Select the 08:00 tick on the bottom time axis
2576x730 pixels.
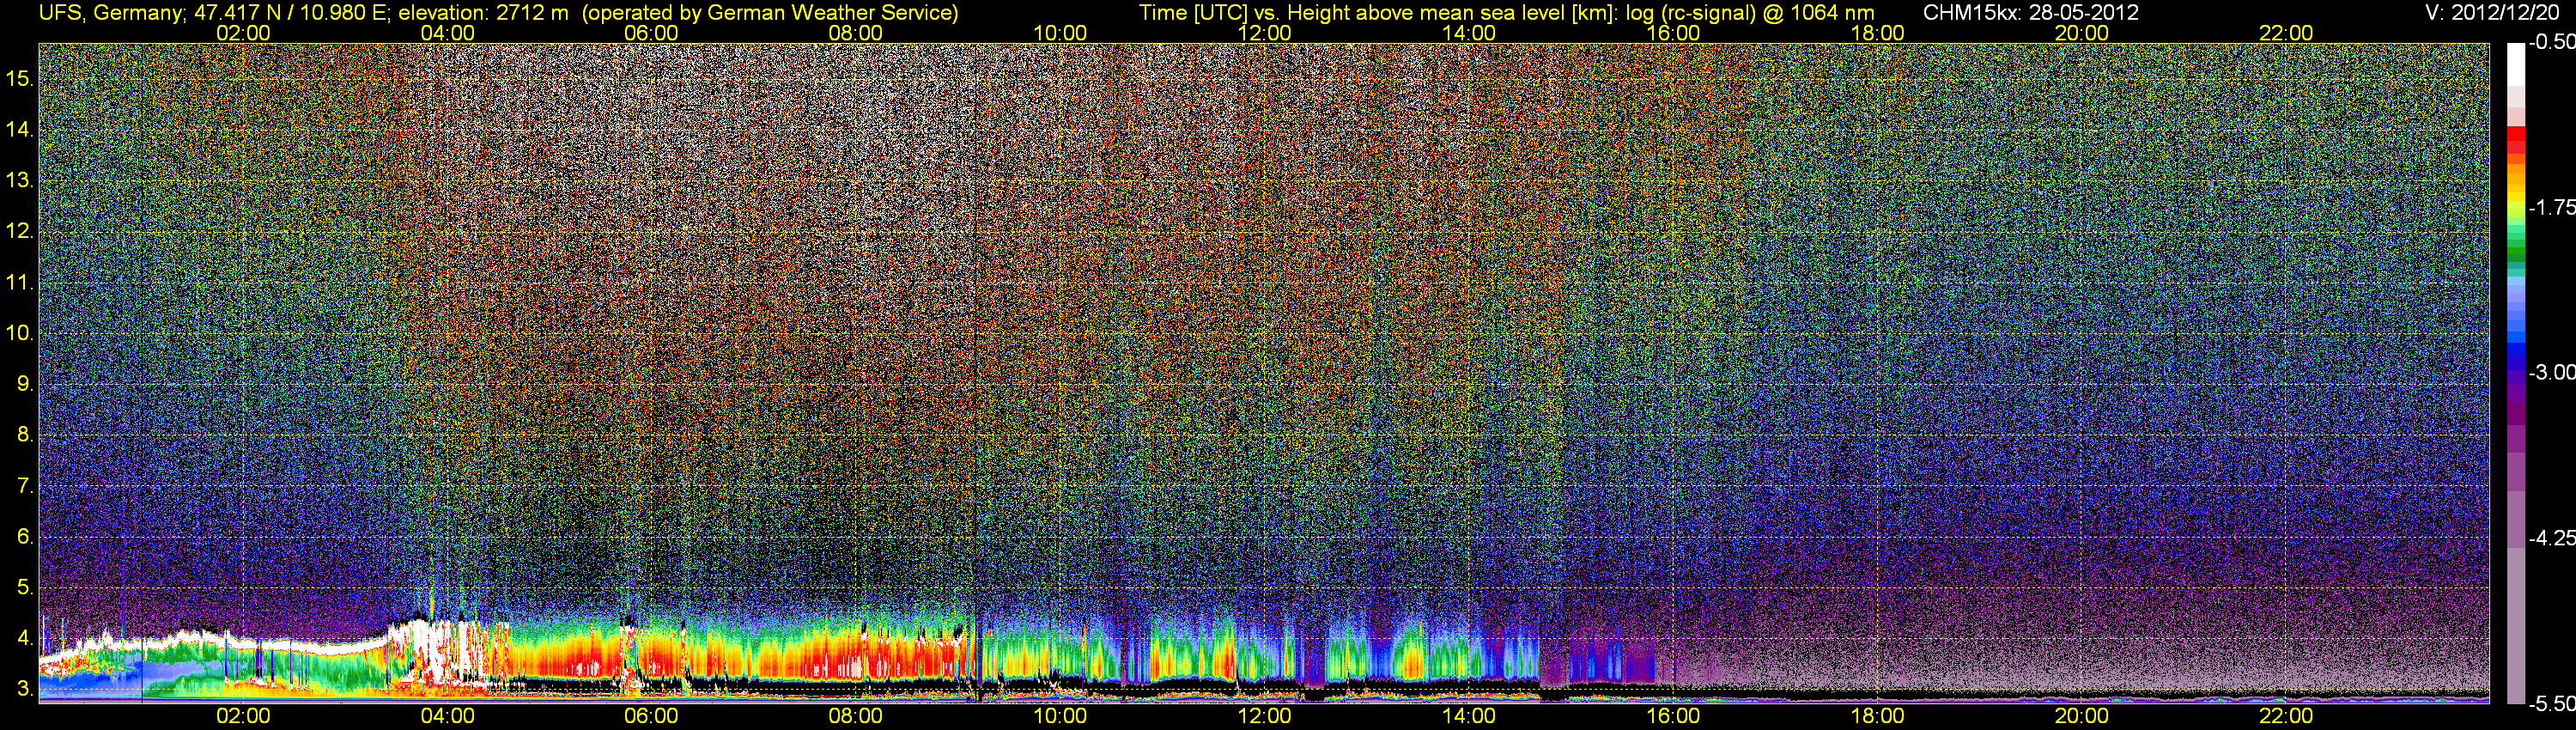click(855, 716)
